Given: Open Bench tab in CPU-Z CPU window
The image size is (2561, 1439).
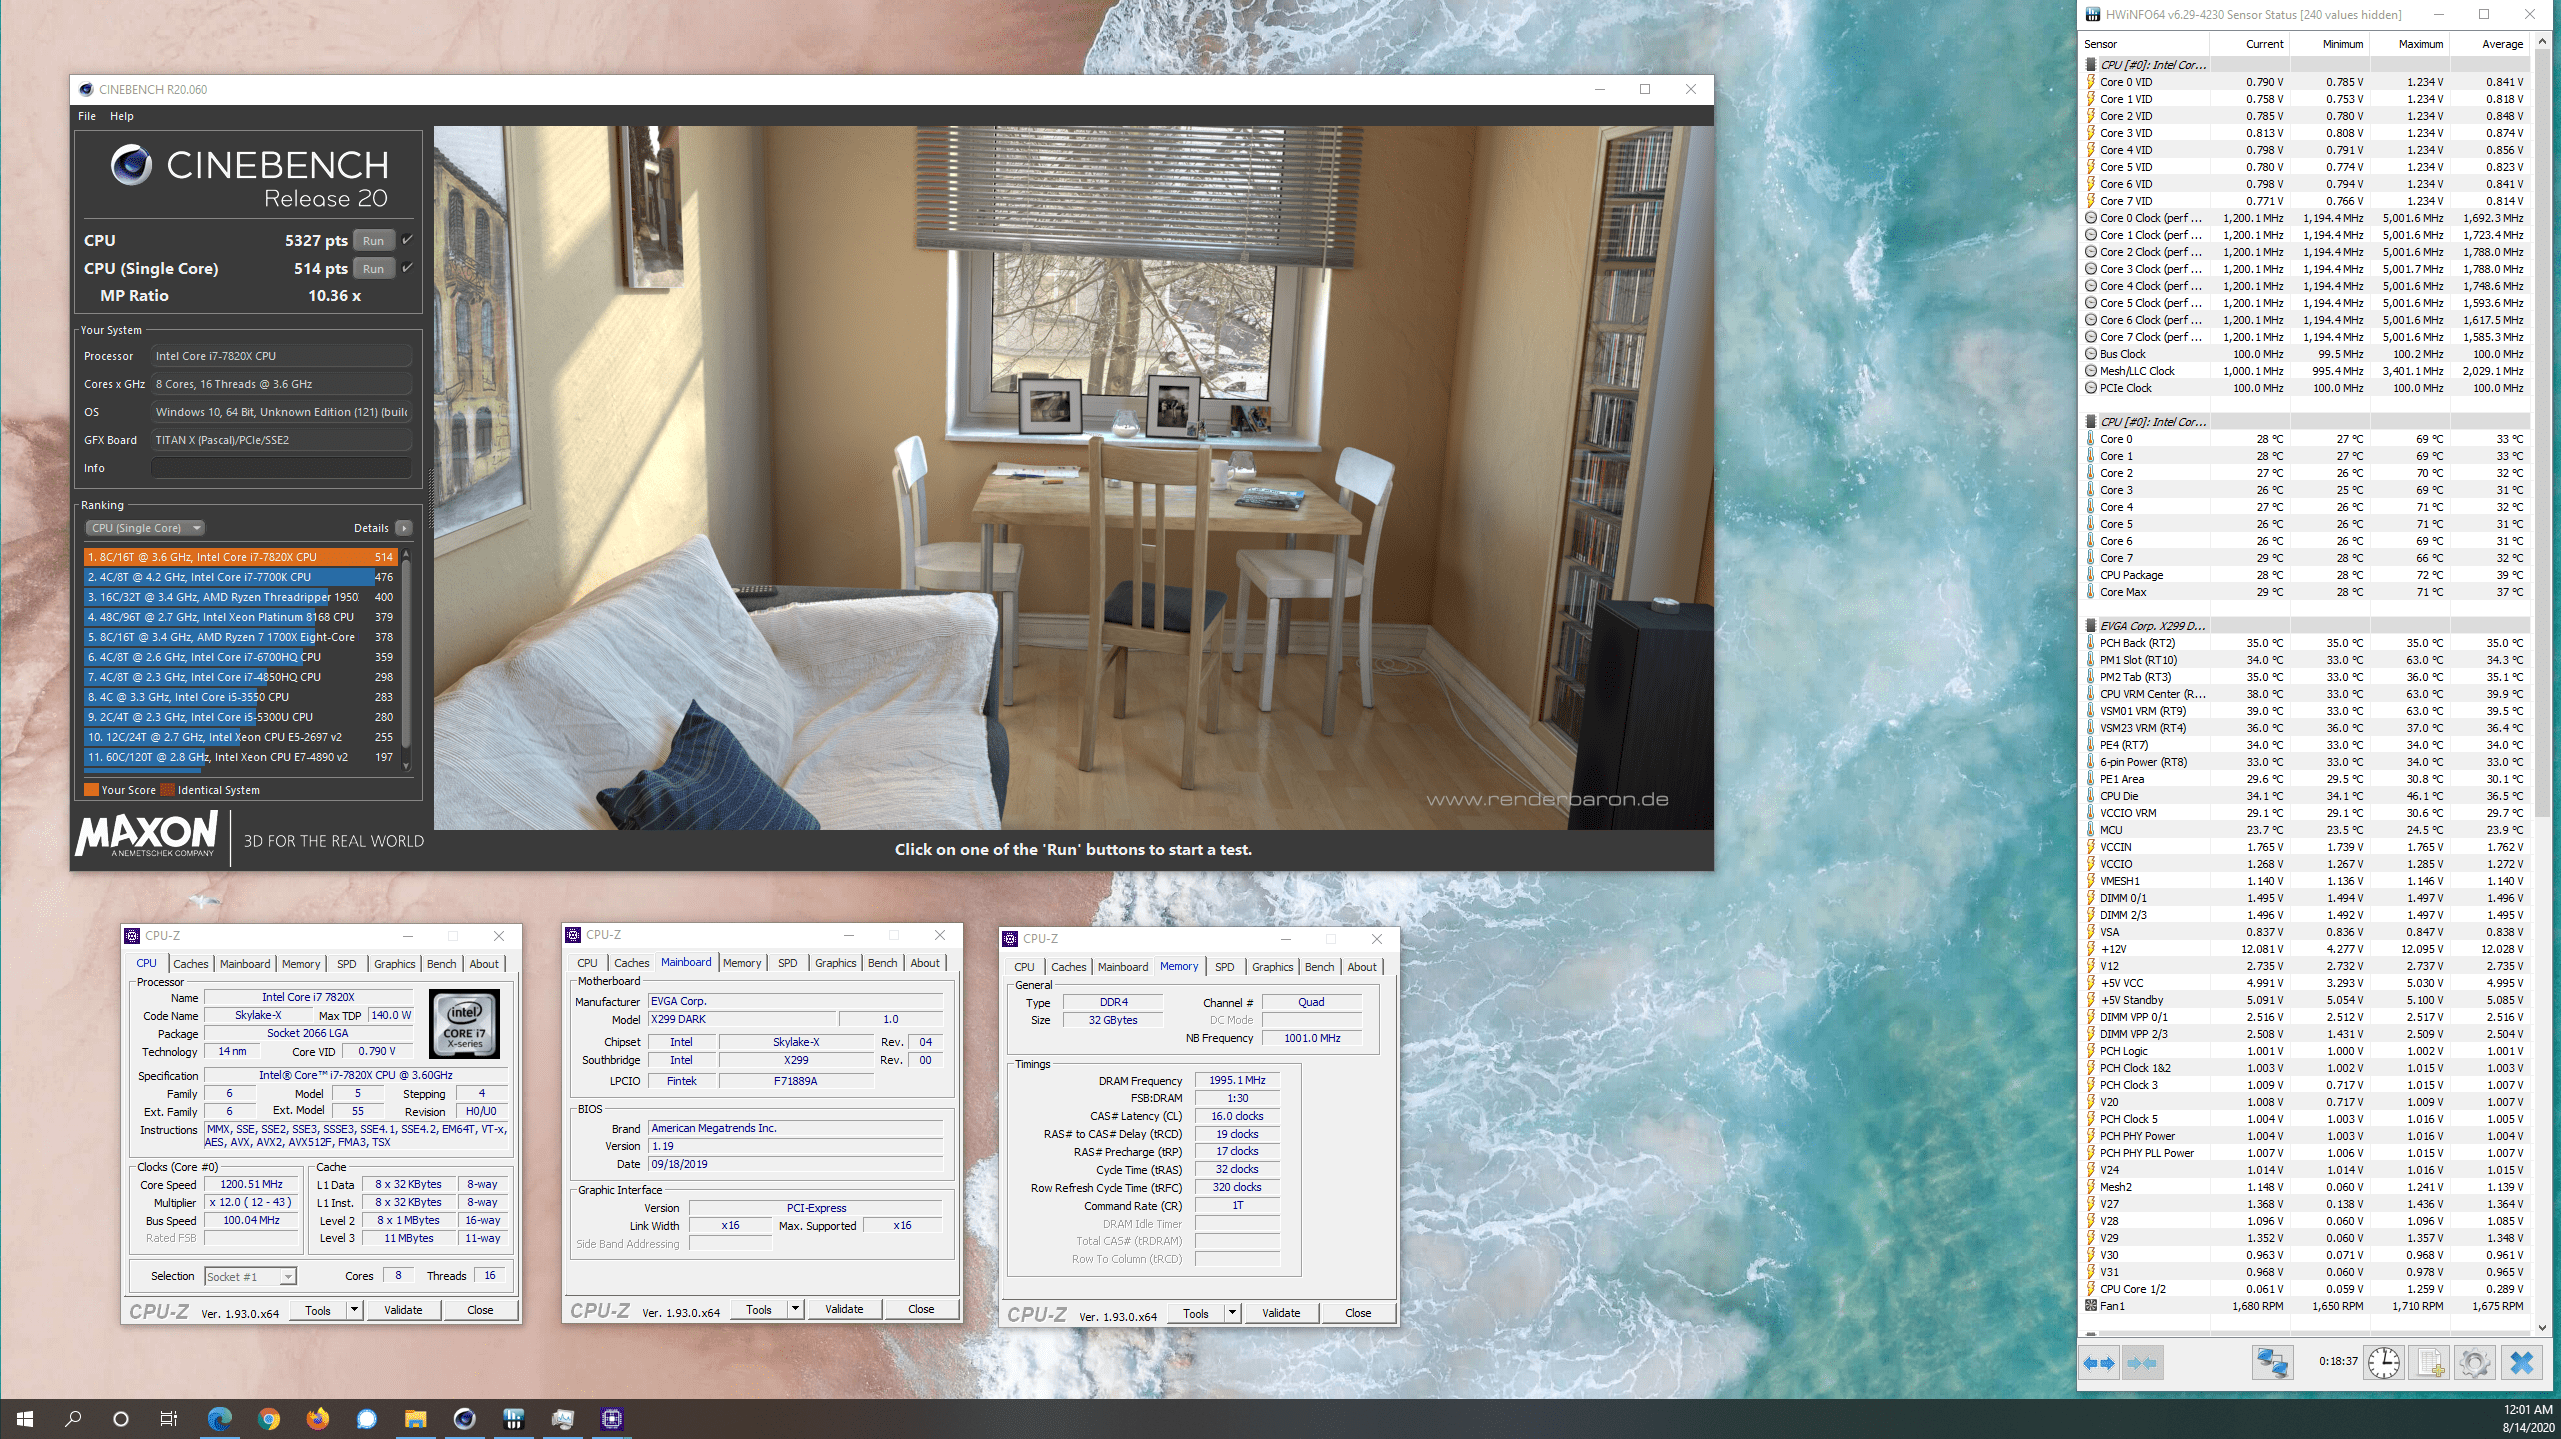Looking at the screenshot, I should (441, 964).
